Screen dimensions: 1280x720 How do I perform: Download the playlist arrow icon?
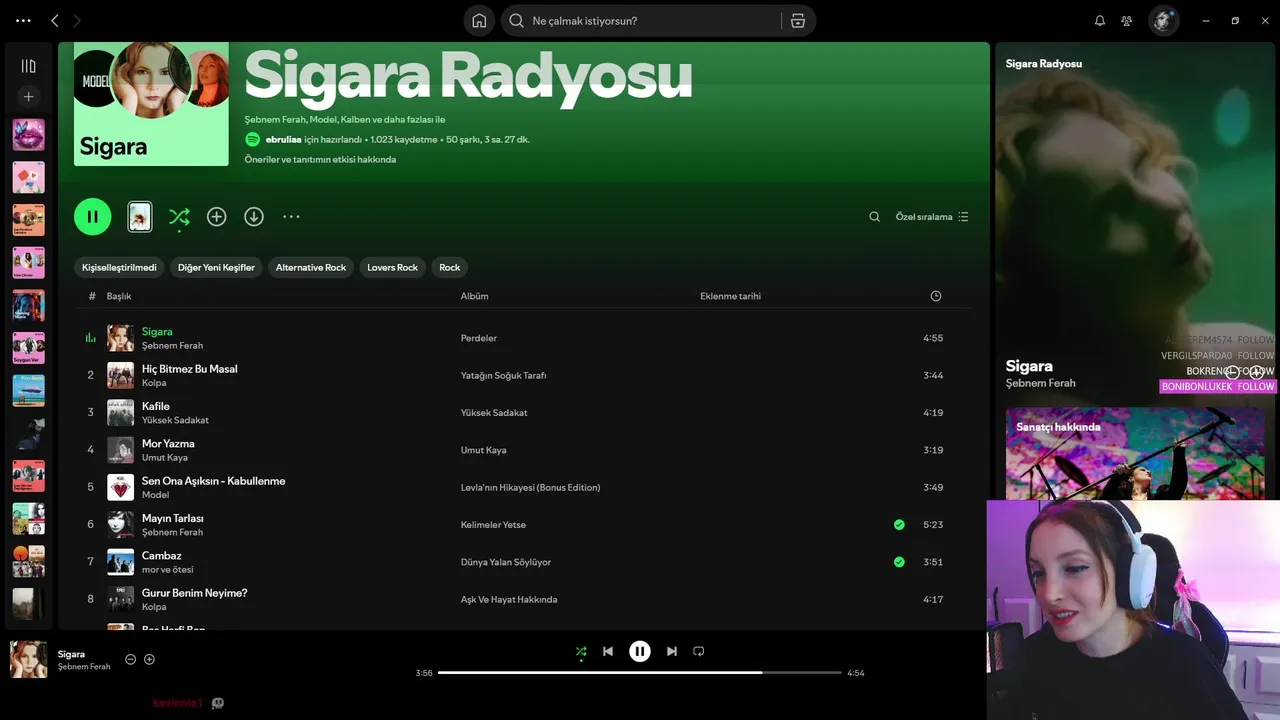click(254, 216)
